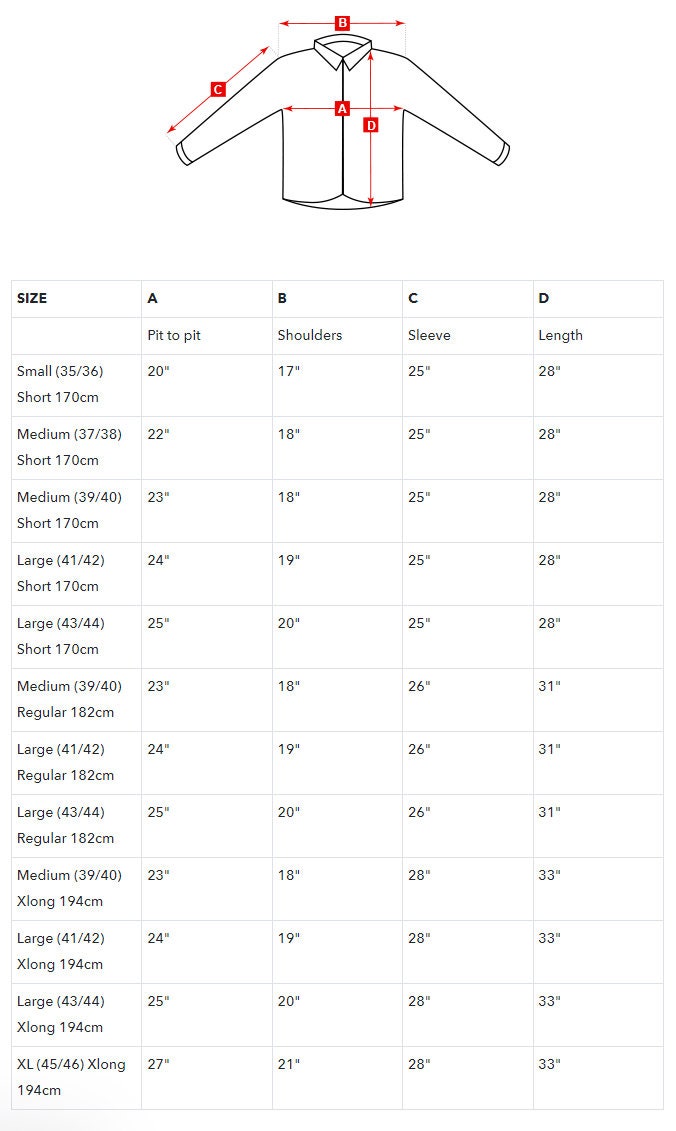Click the shirt collar in the diagram
The image size is (676, 1131).
pyautogui.click(x=343, y=52)
